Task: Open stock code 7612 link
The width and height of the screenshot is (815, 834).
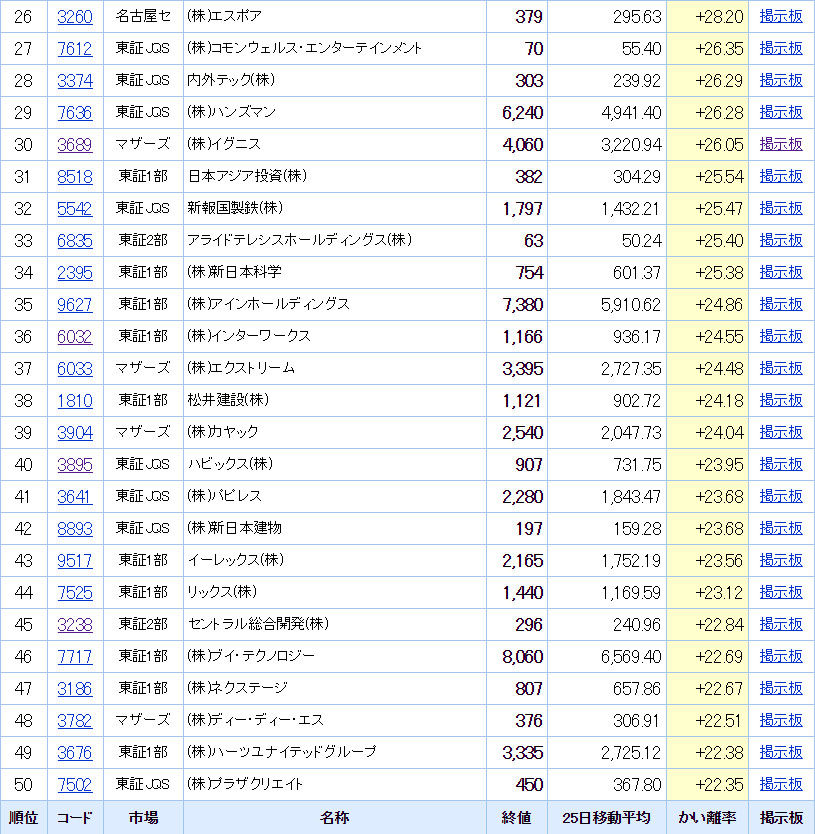Action: point(75,49)
